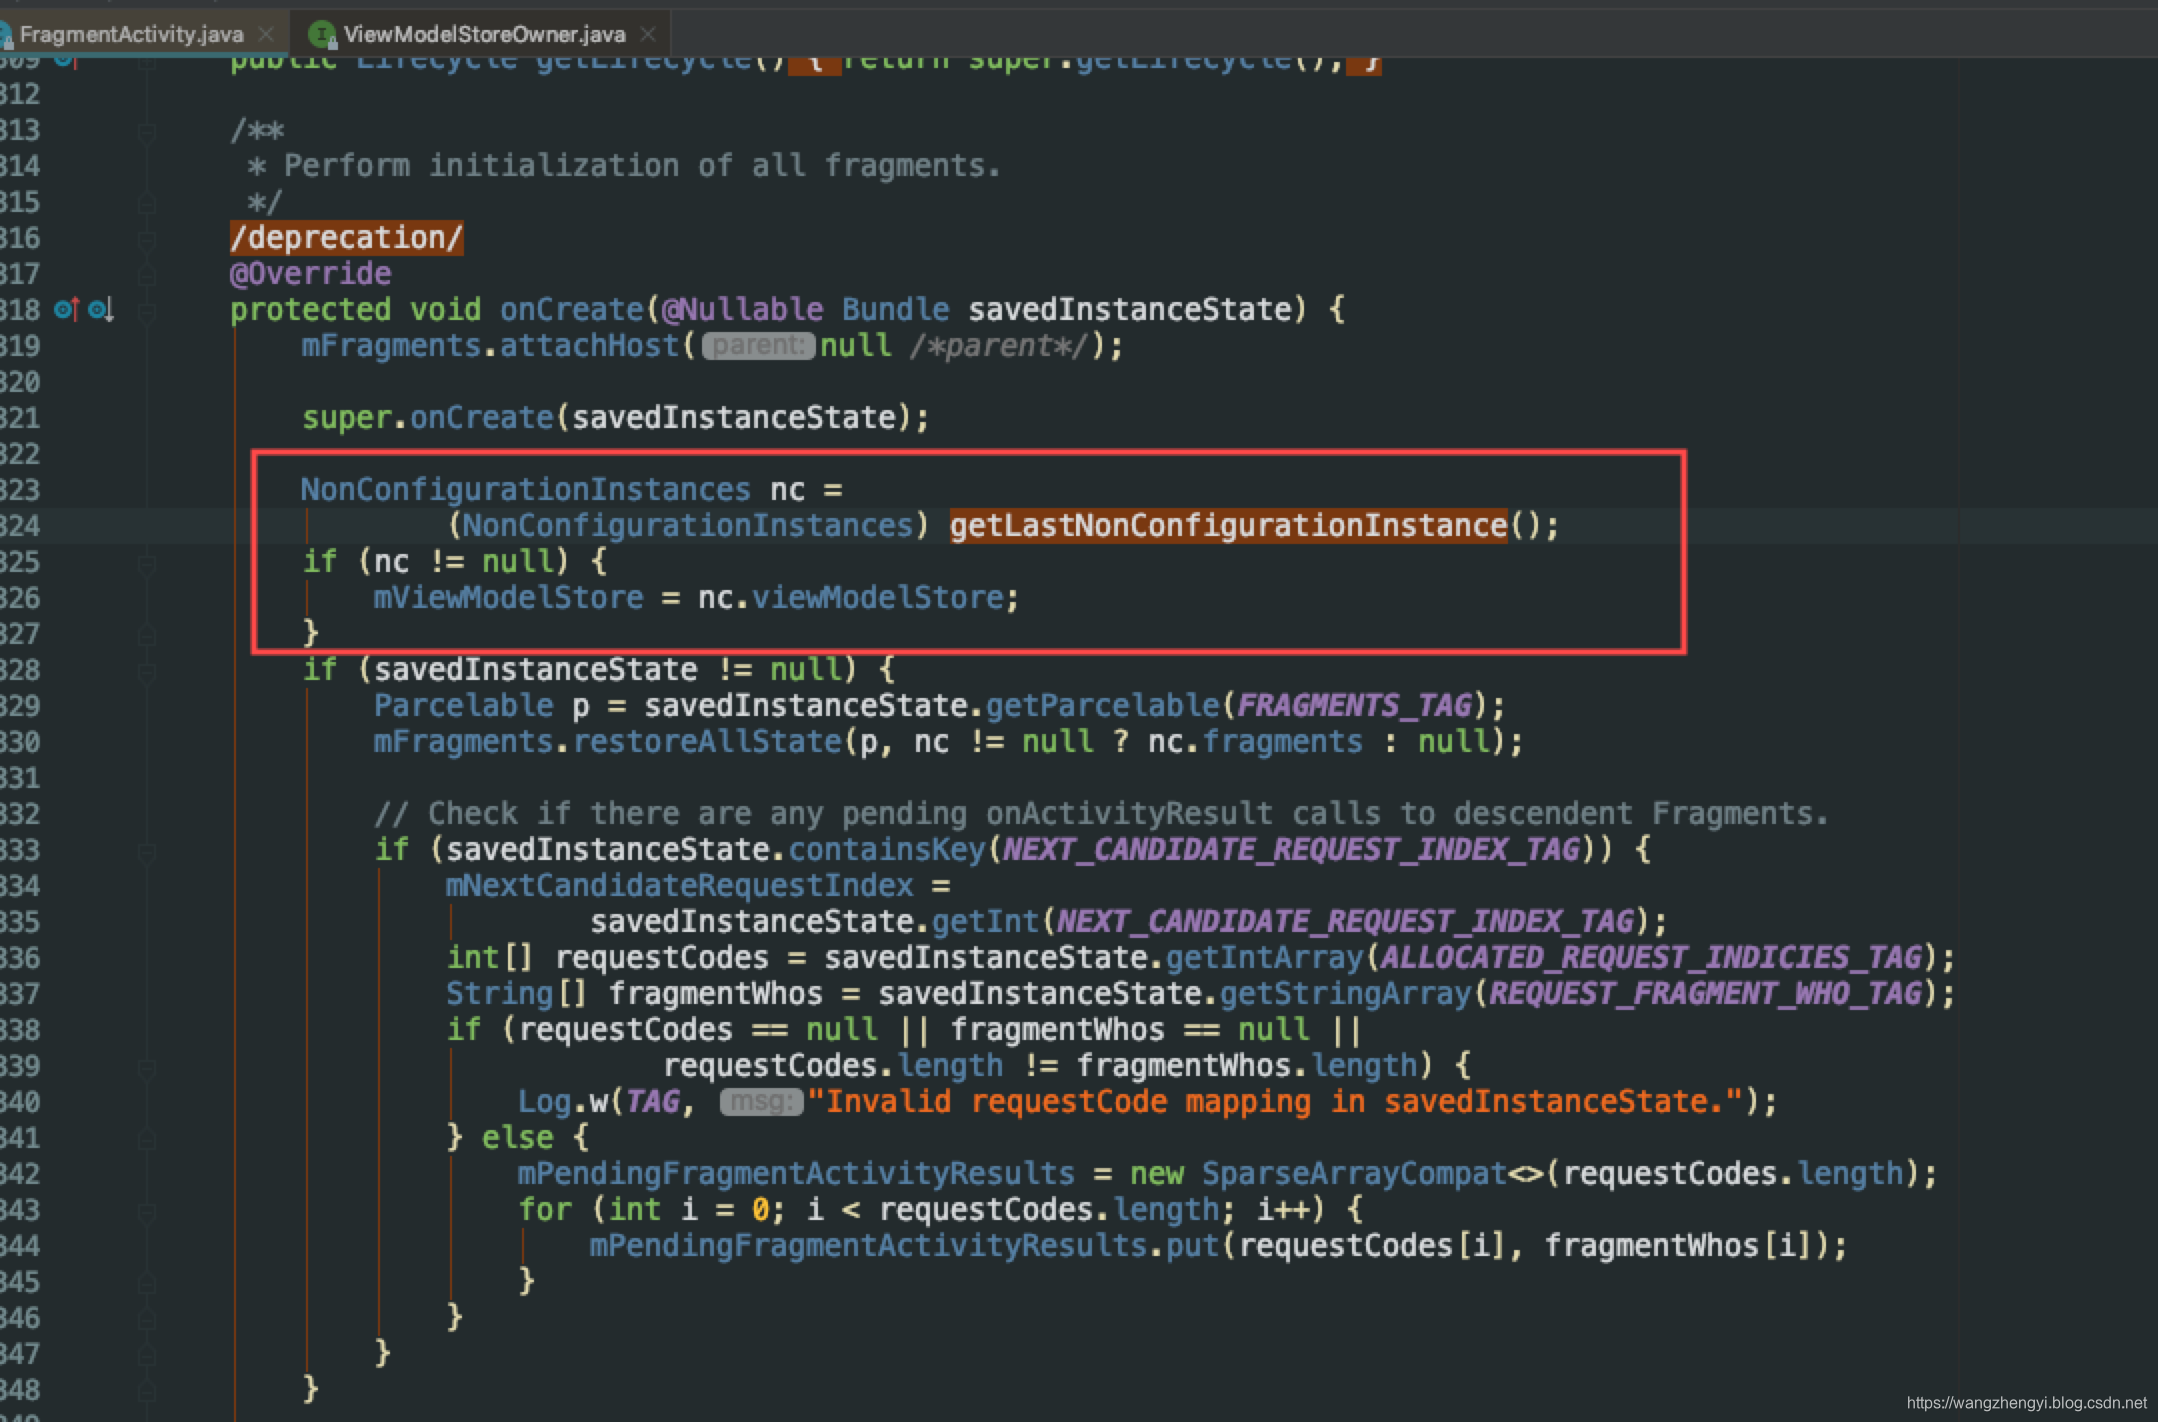Click the getStringArray method call
2158x1422 pixels.
[x=1346, y=994]
